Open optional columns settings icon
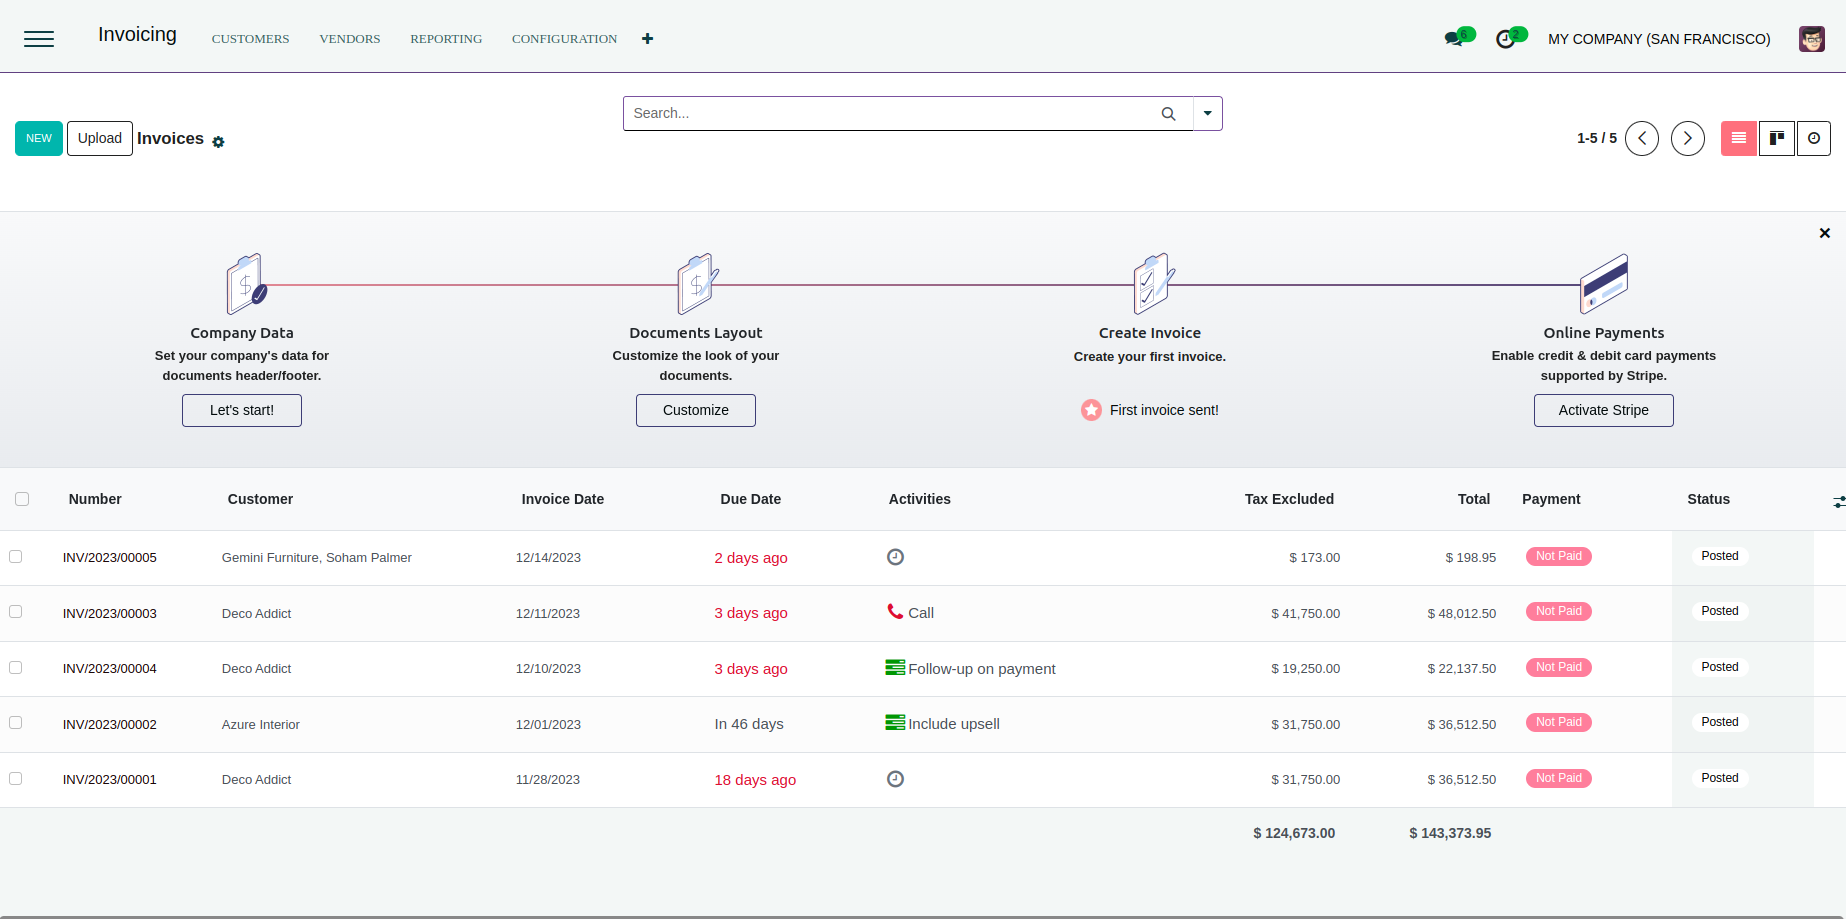This screenshot has width=1846, height=919. pyautogui.click(x=1838, y=501)
